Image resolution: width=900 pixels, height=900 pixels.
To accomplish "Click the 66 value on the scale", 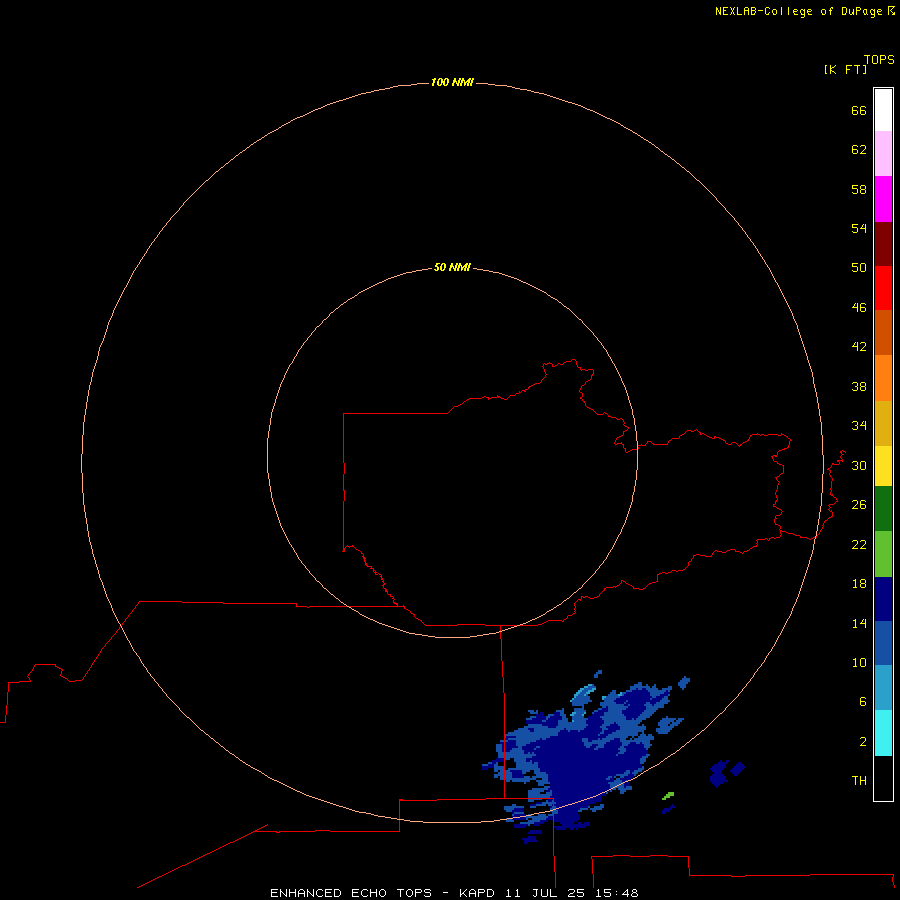I will (859, 111).
